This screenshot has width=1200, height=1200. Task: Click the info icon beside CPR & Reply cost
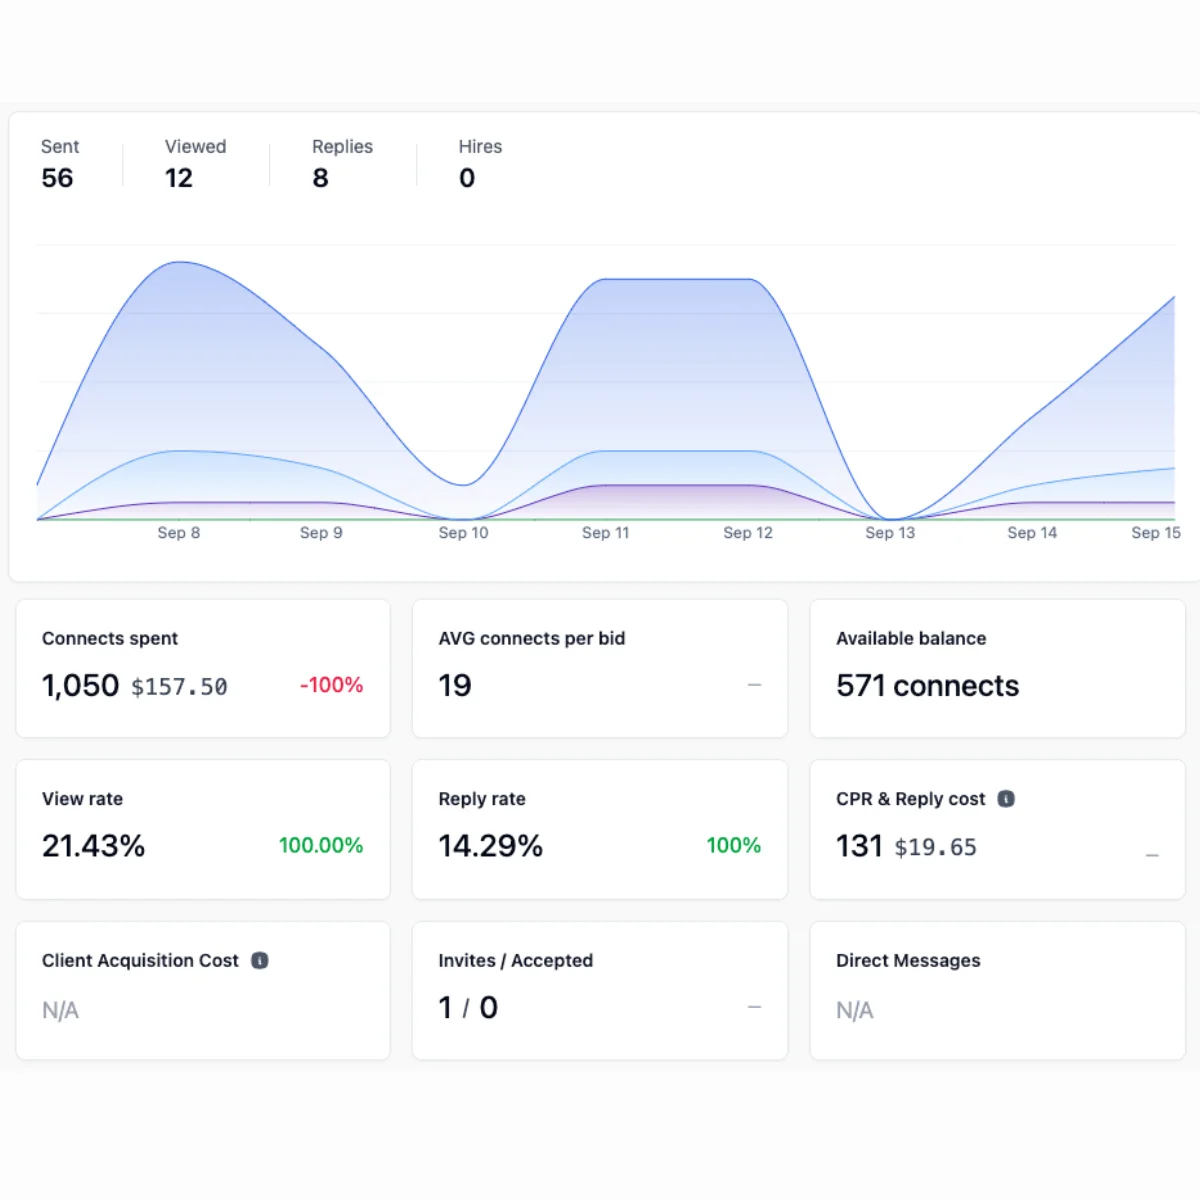(1006, 799)
